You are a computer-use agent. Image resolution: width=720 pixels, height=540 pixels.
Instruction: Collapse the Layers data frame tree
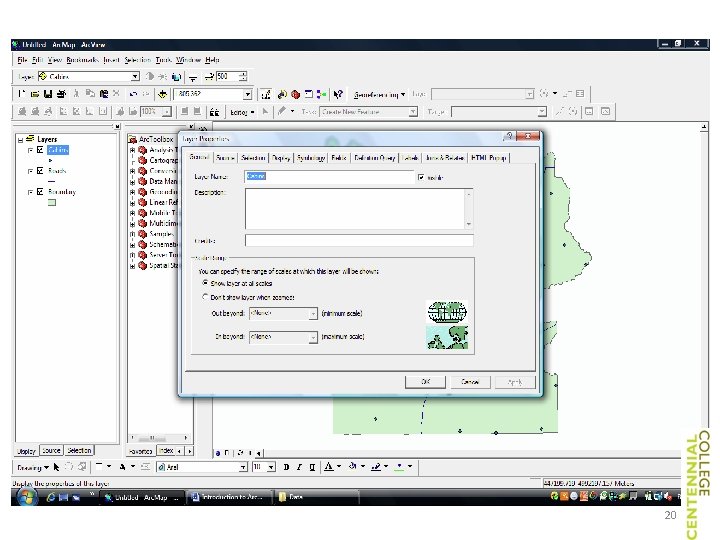click(x=20, y=139)
